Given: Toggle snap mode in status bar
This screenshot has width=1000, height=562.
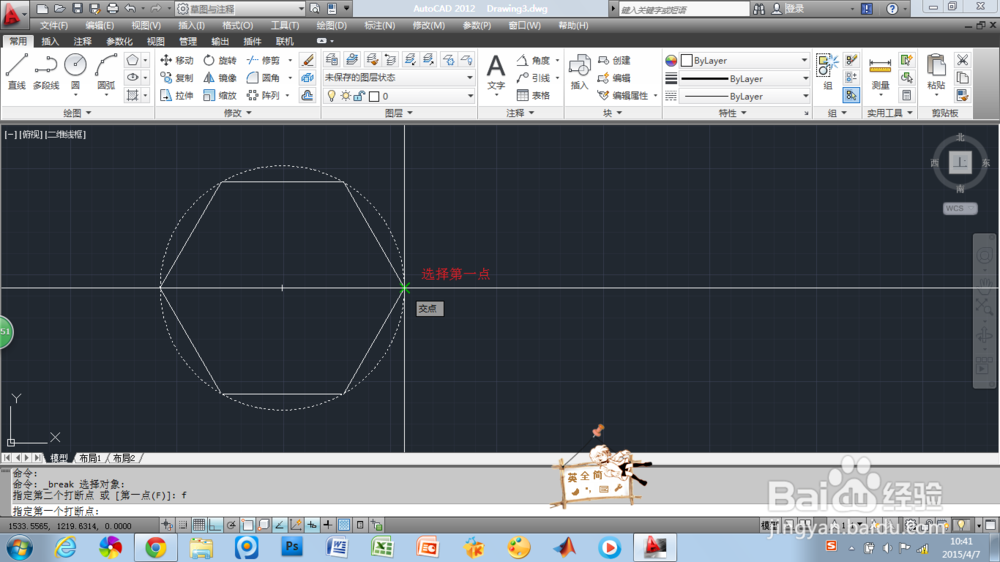Looking at the screenshot, I should point(182,525).
